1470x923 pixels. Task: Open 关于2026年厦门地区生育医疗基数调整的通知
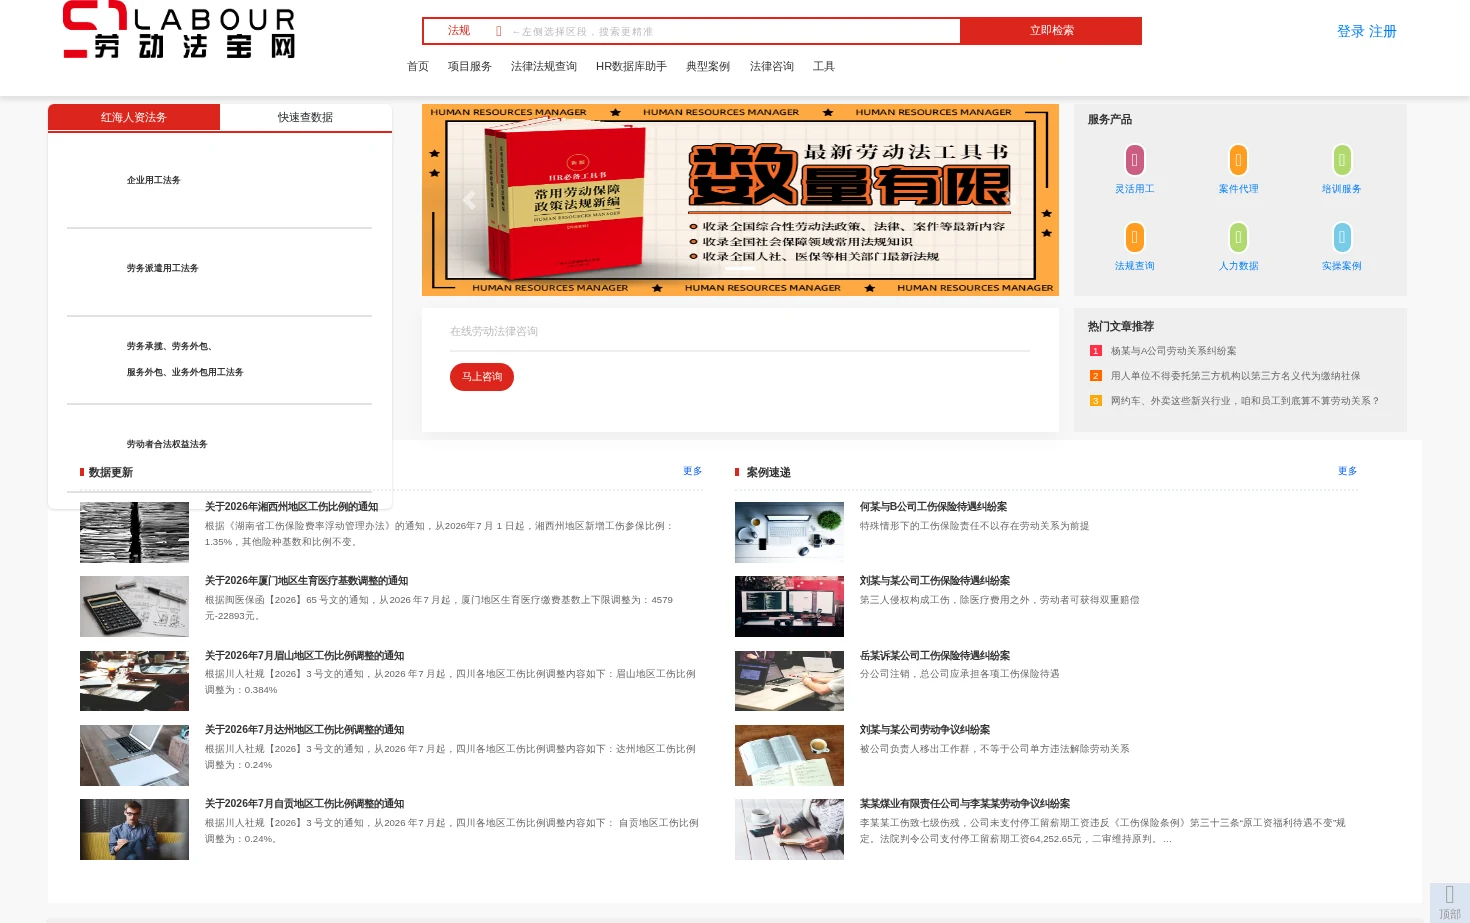coord(307,581)
